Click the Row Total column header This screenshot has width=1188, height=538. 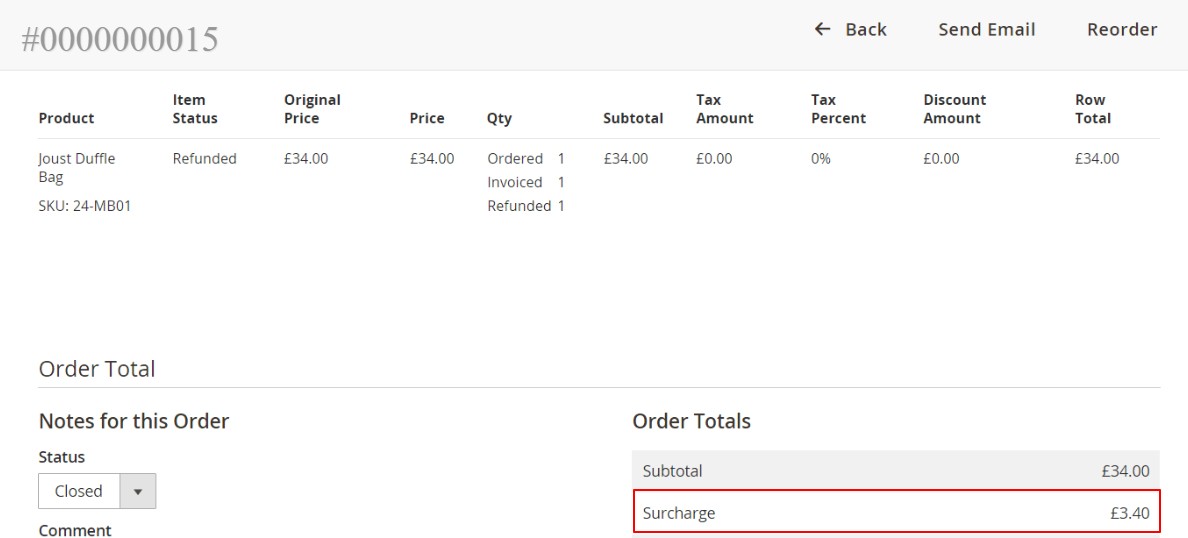tap(1092, 109)
